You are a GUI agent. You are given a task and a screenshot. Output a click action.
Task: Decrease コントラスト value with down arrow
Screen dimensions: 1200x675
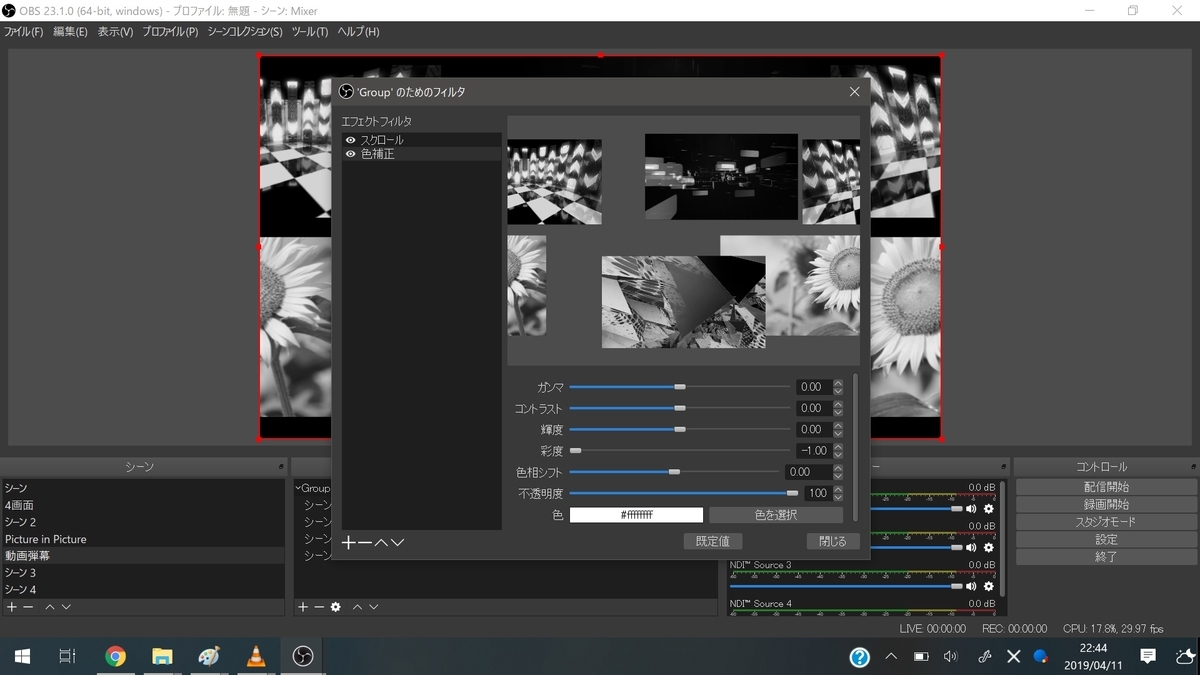click(x=838, y=411)
